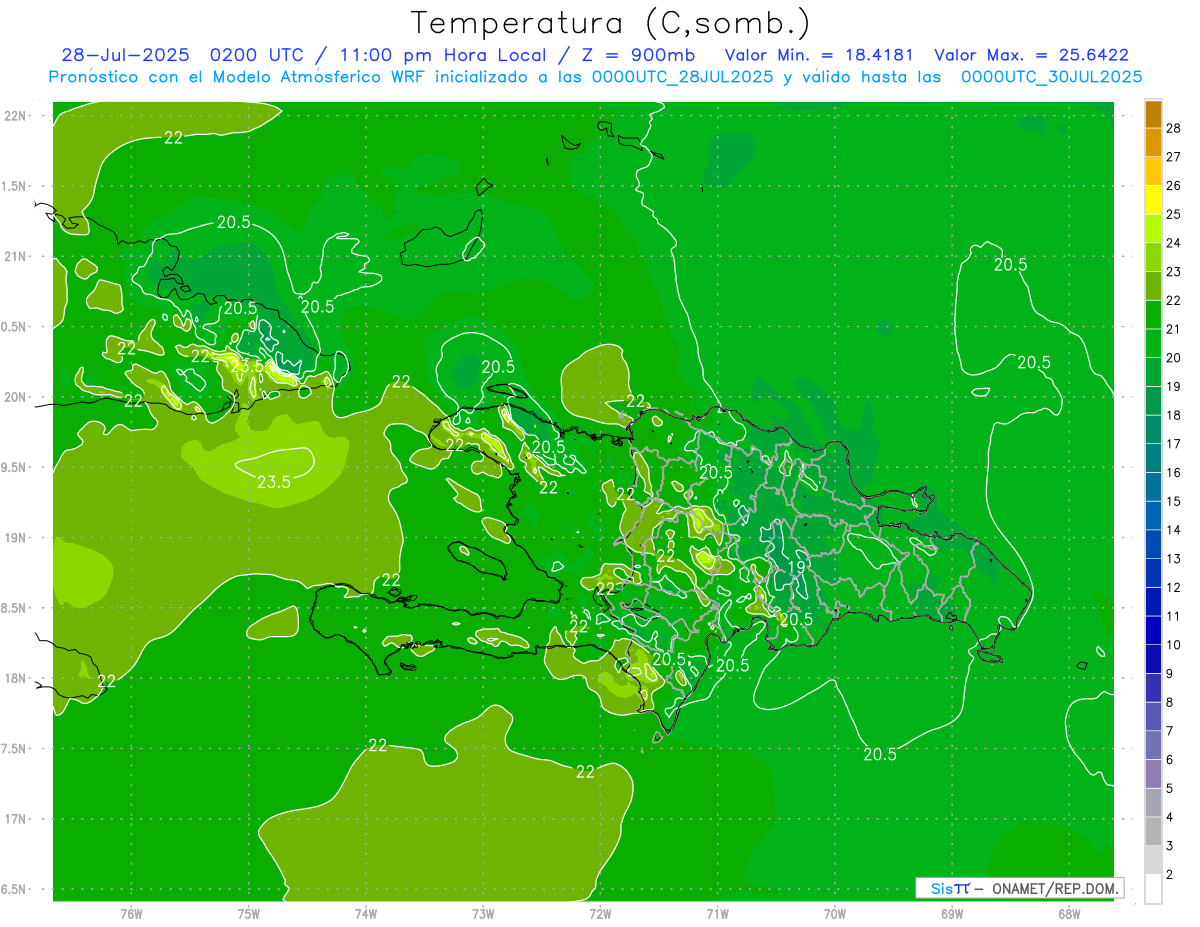Click the "73W" longitude axis label
Image resolution: width=1200 pixels, height=927 pixels.
(x=483, y=913)
